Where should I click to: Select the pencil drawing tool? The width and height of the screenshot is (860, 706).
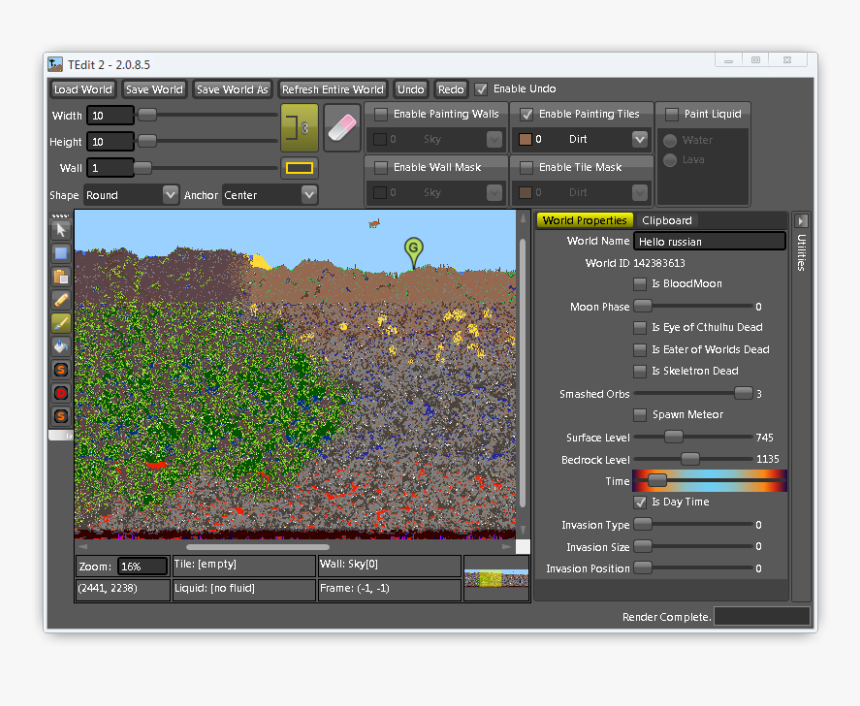tap(61, 300)
